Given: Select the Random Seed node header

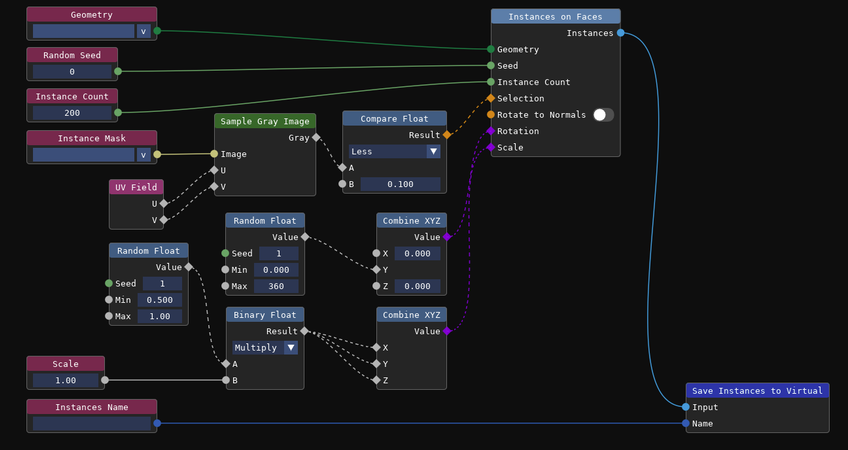Looking at the screenshot, I should (72, 55).
